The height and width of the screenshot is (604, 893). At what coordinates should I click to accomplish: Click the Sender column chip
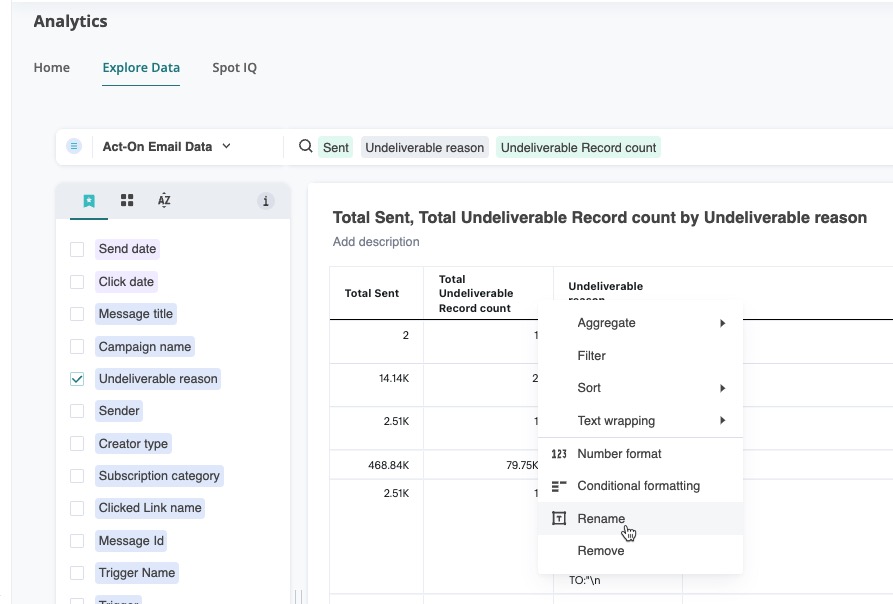(118, 411)
